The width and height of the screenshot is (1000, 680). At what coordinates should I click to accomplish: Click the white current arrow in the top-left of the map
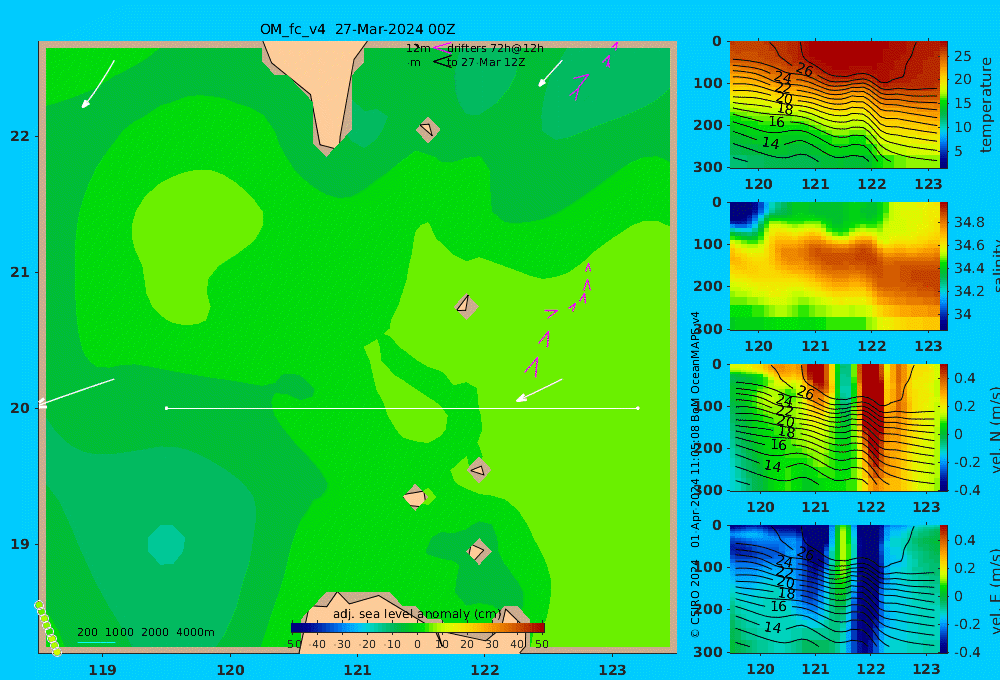98,84
